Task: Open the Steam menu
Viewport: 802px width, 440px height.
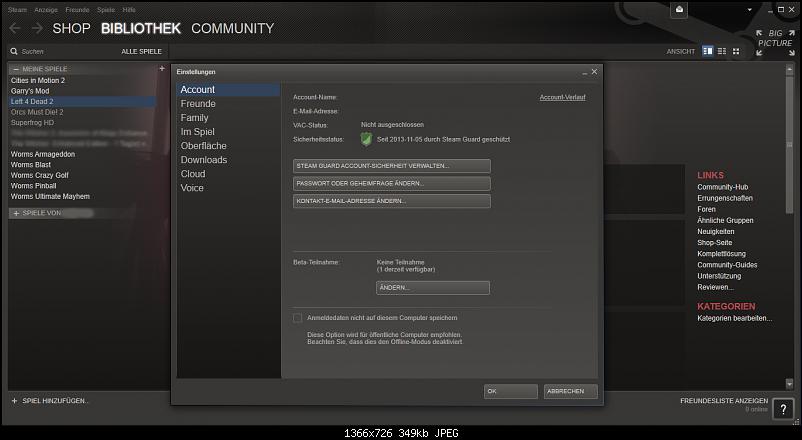Action: (17, 9)
